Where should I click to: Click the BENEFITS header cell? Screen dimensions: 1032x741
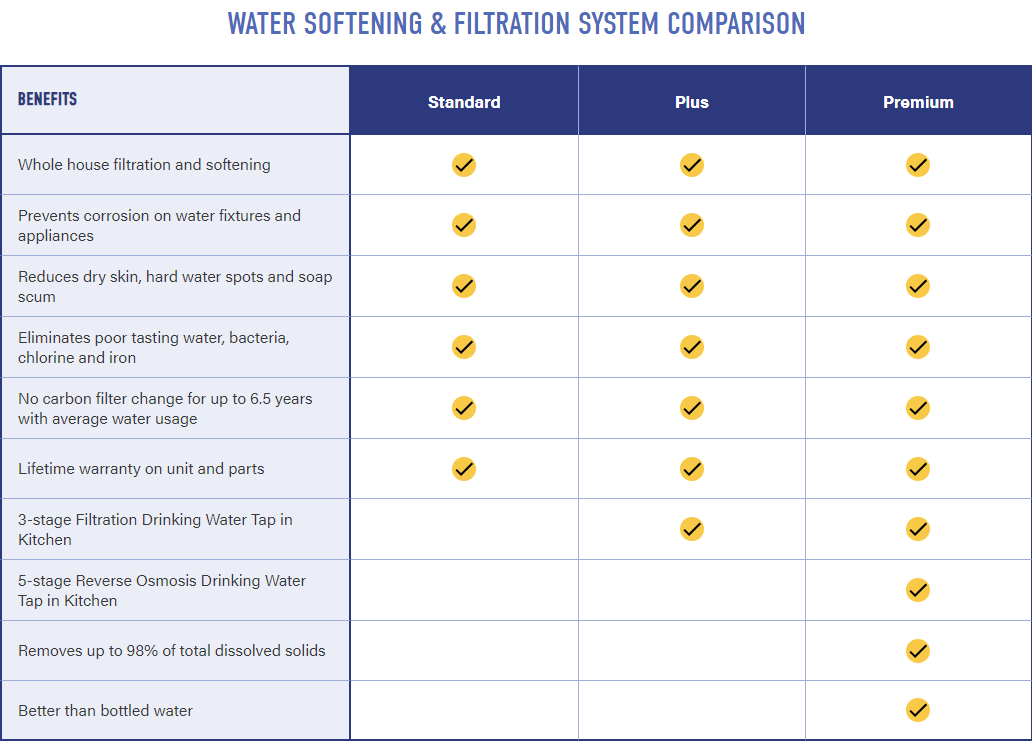click(175, 100)
